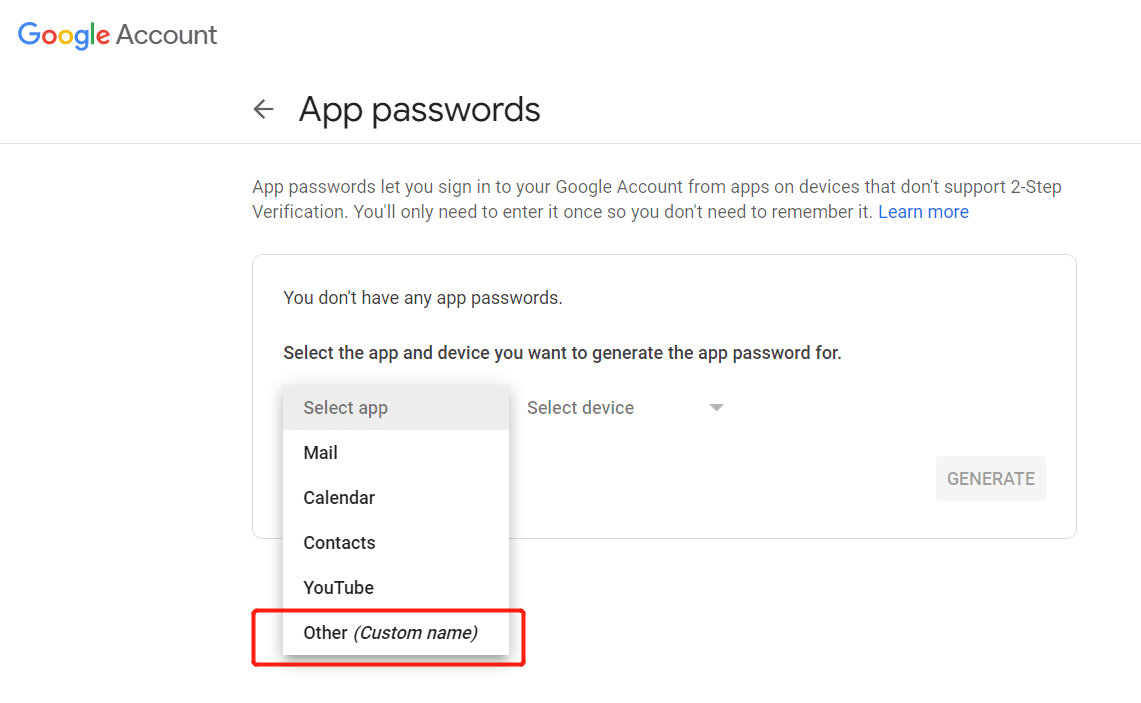The image size is (1141, 703).
Task: Click the word 'Verification' in the description
Action: (x=299, y=212)
